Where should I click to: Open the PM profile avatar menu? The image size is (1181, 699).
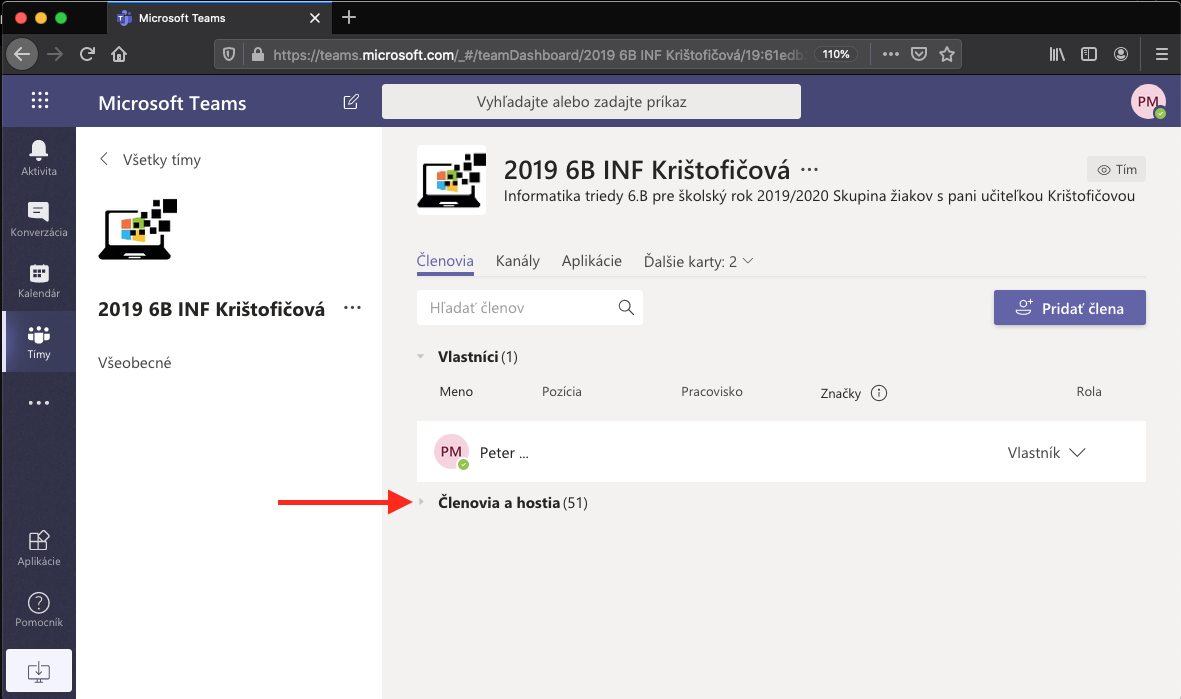coord(1147,101)
